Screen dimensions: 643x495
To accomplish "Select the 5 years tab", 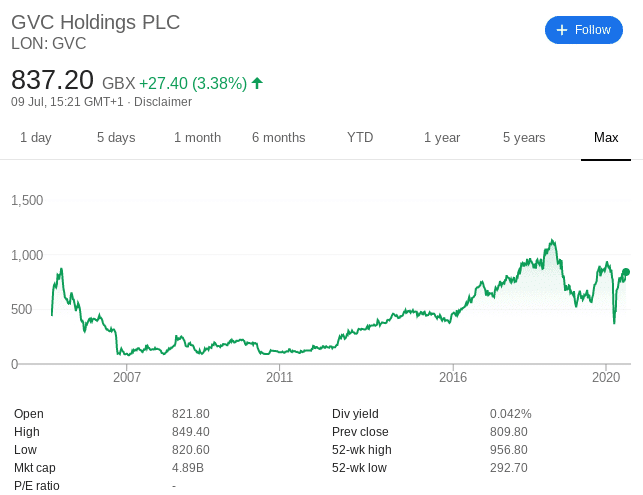I will point(524,137).
